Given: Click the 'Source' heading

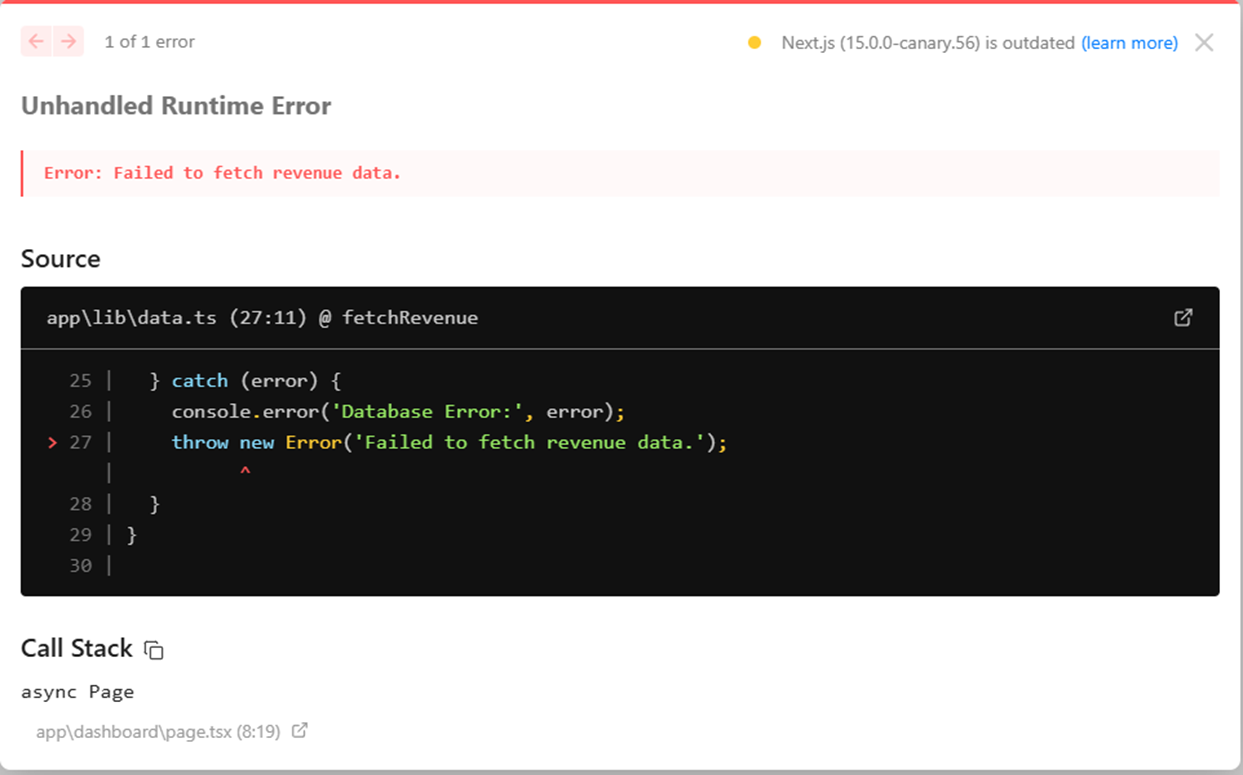Looking at the screenshot, I should (61, 259).
